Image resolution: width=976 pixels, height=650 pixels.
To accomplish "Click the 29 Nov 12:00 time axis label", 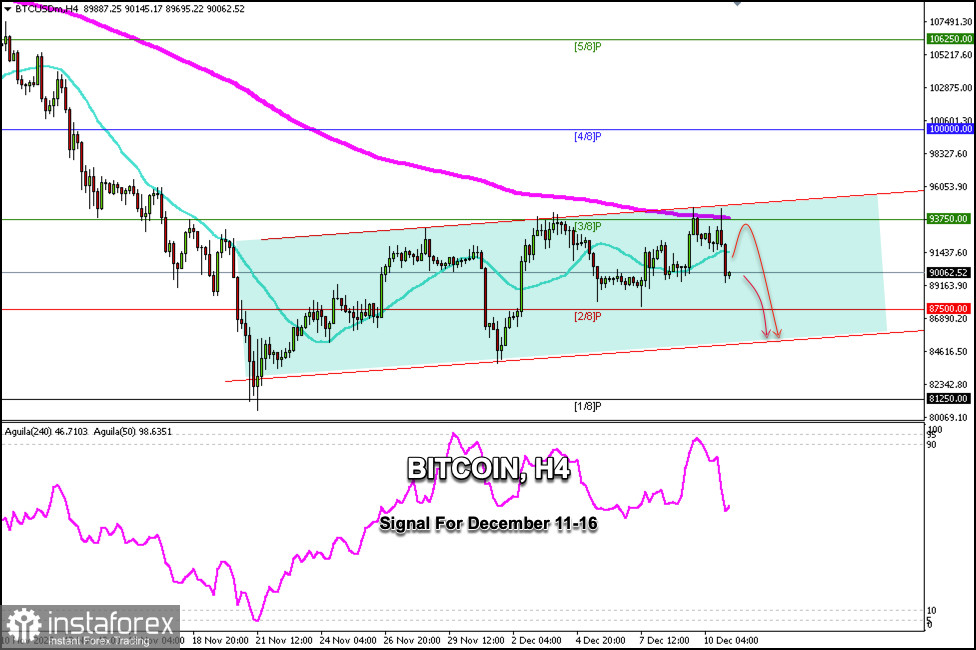I will (476, 640).
